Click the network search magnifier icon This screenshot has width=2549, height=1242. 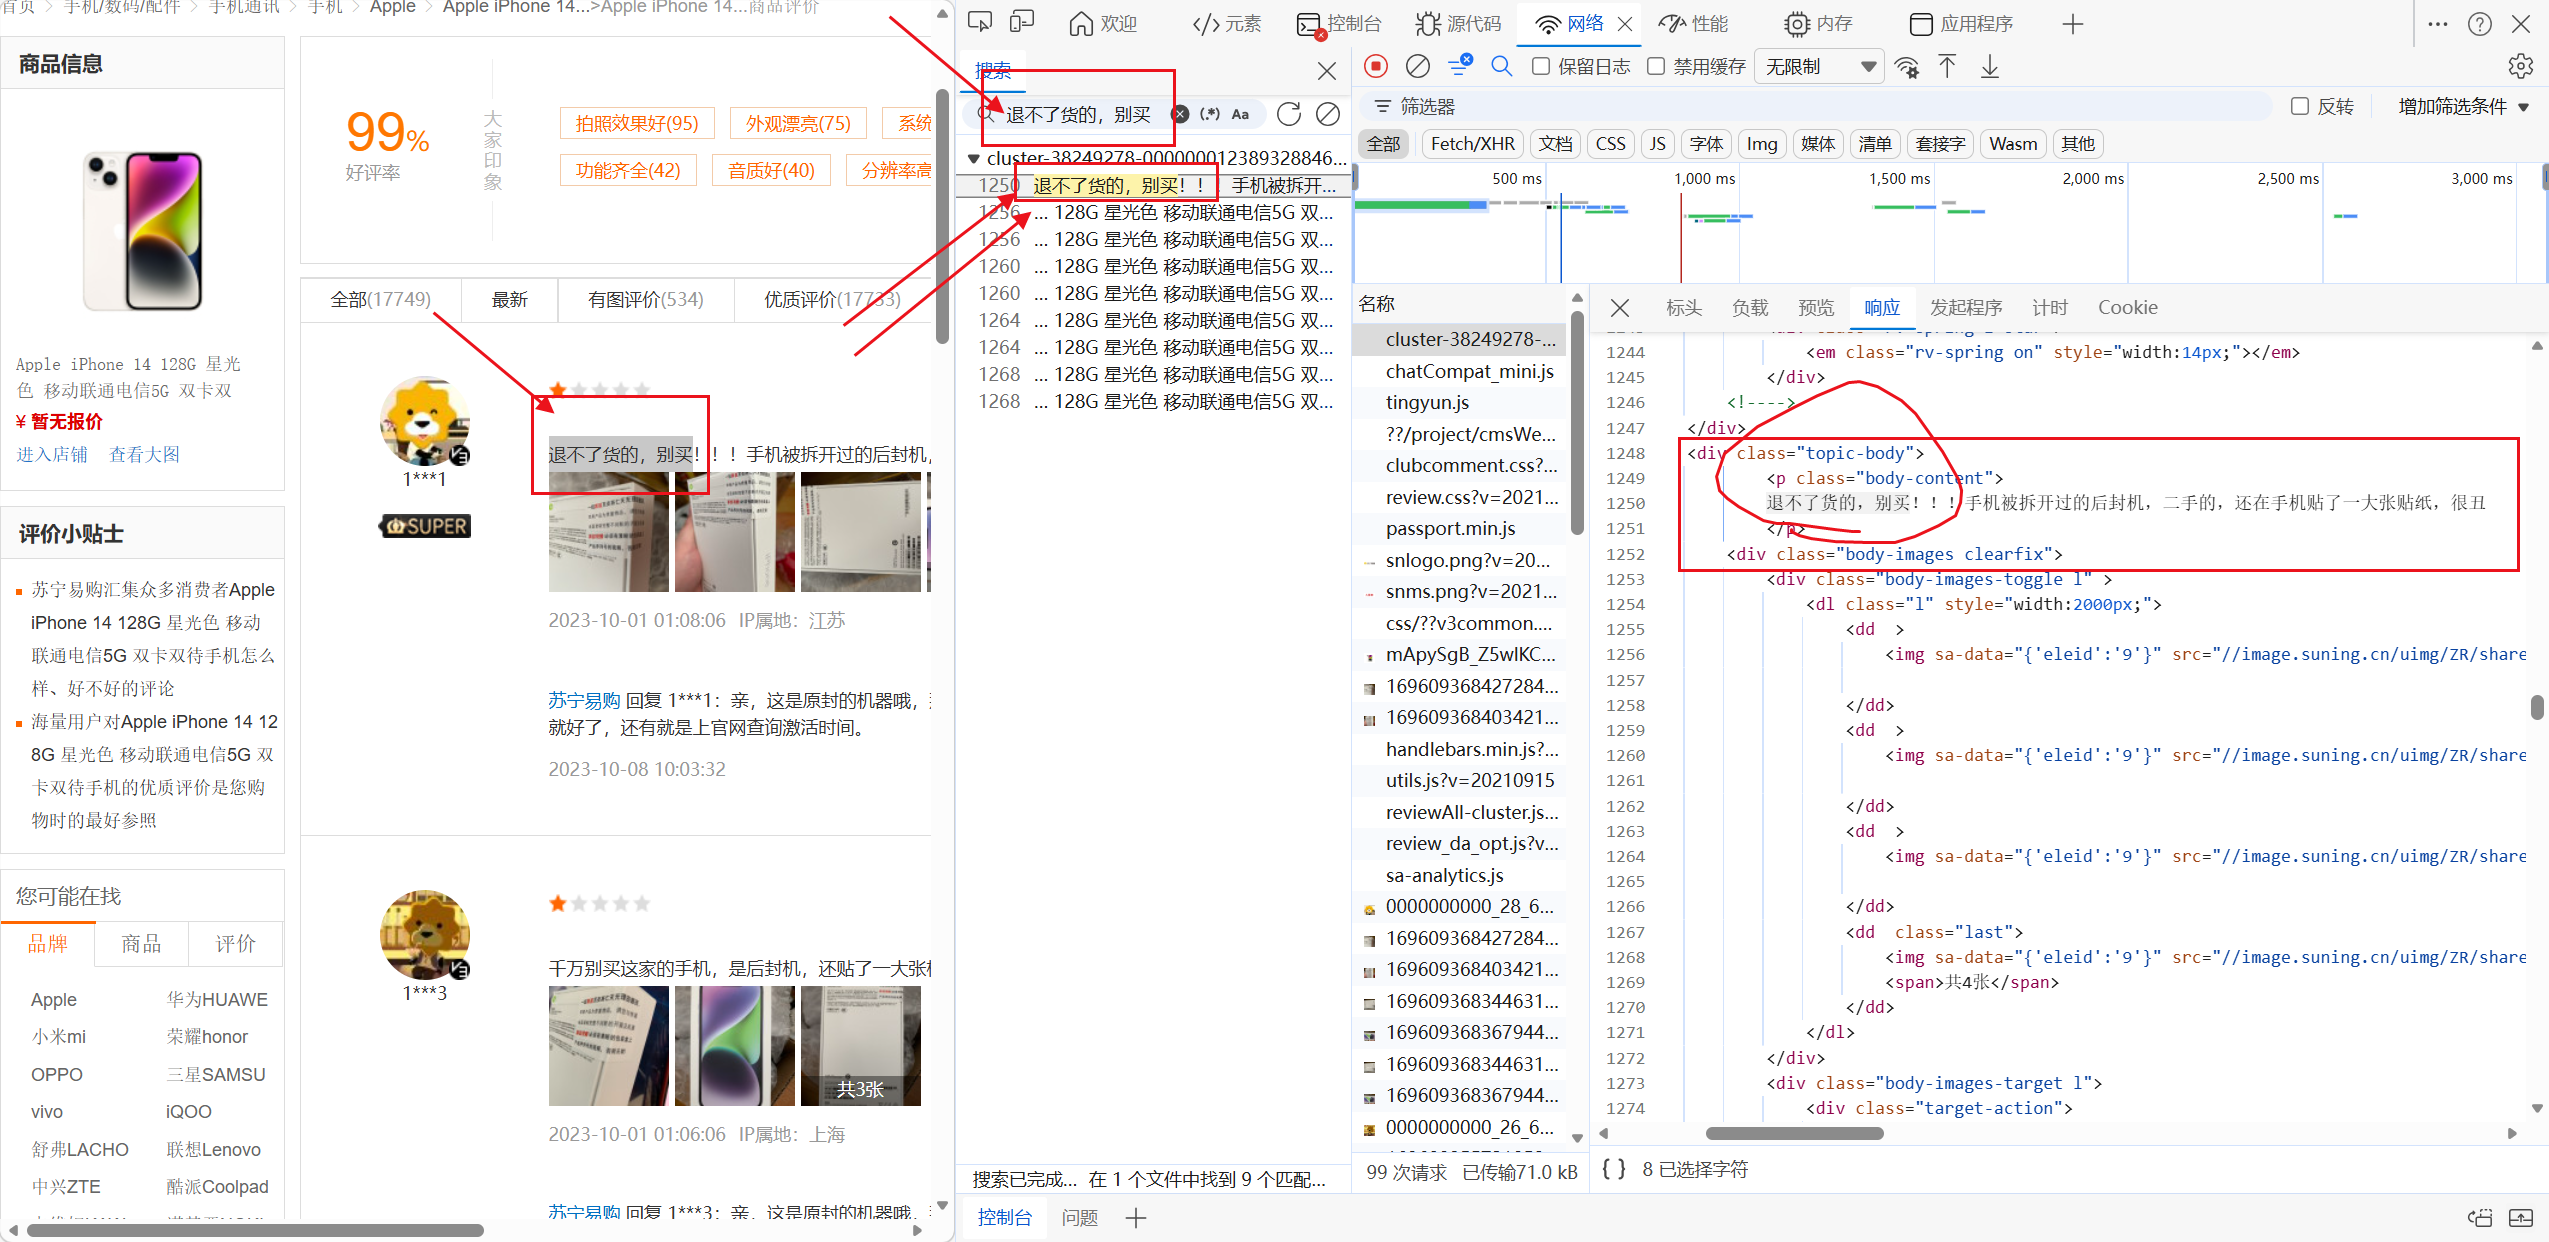coord(1501,66)
